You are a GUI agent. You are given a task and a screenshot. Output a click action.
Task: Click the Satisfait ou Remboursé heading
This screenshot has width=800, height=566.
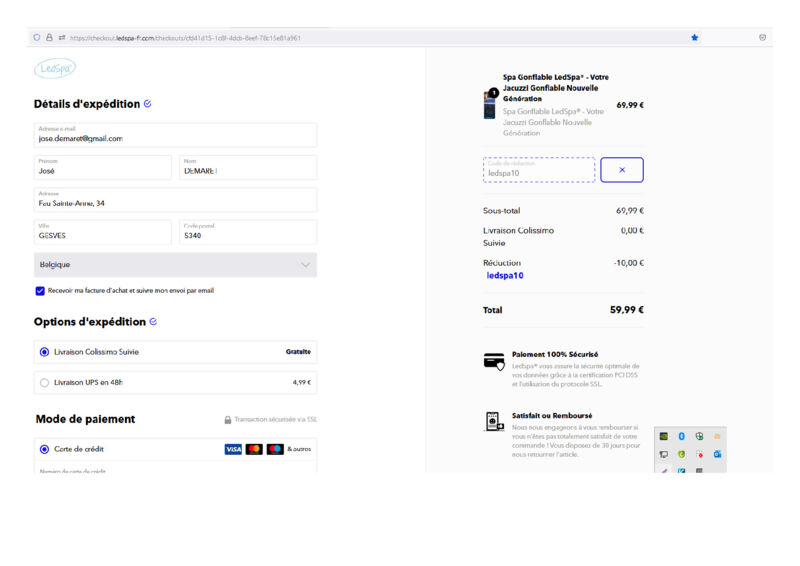552,415
